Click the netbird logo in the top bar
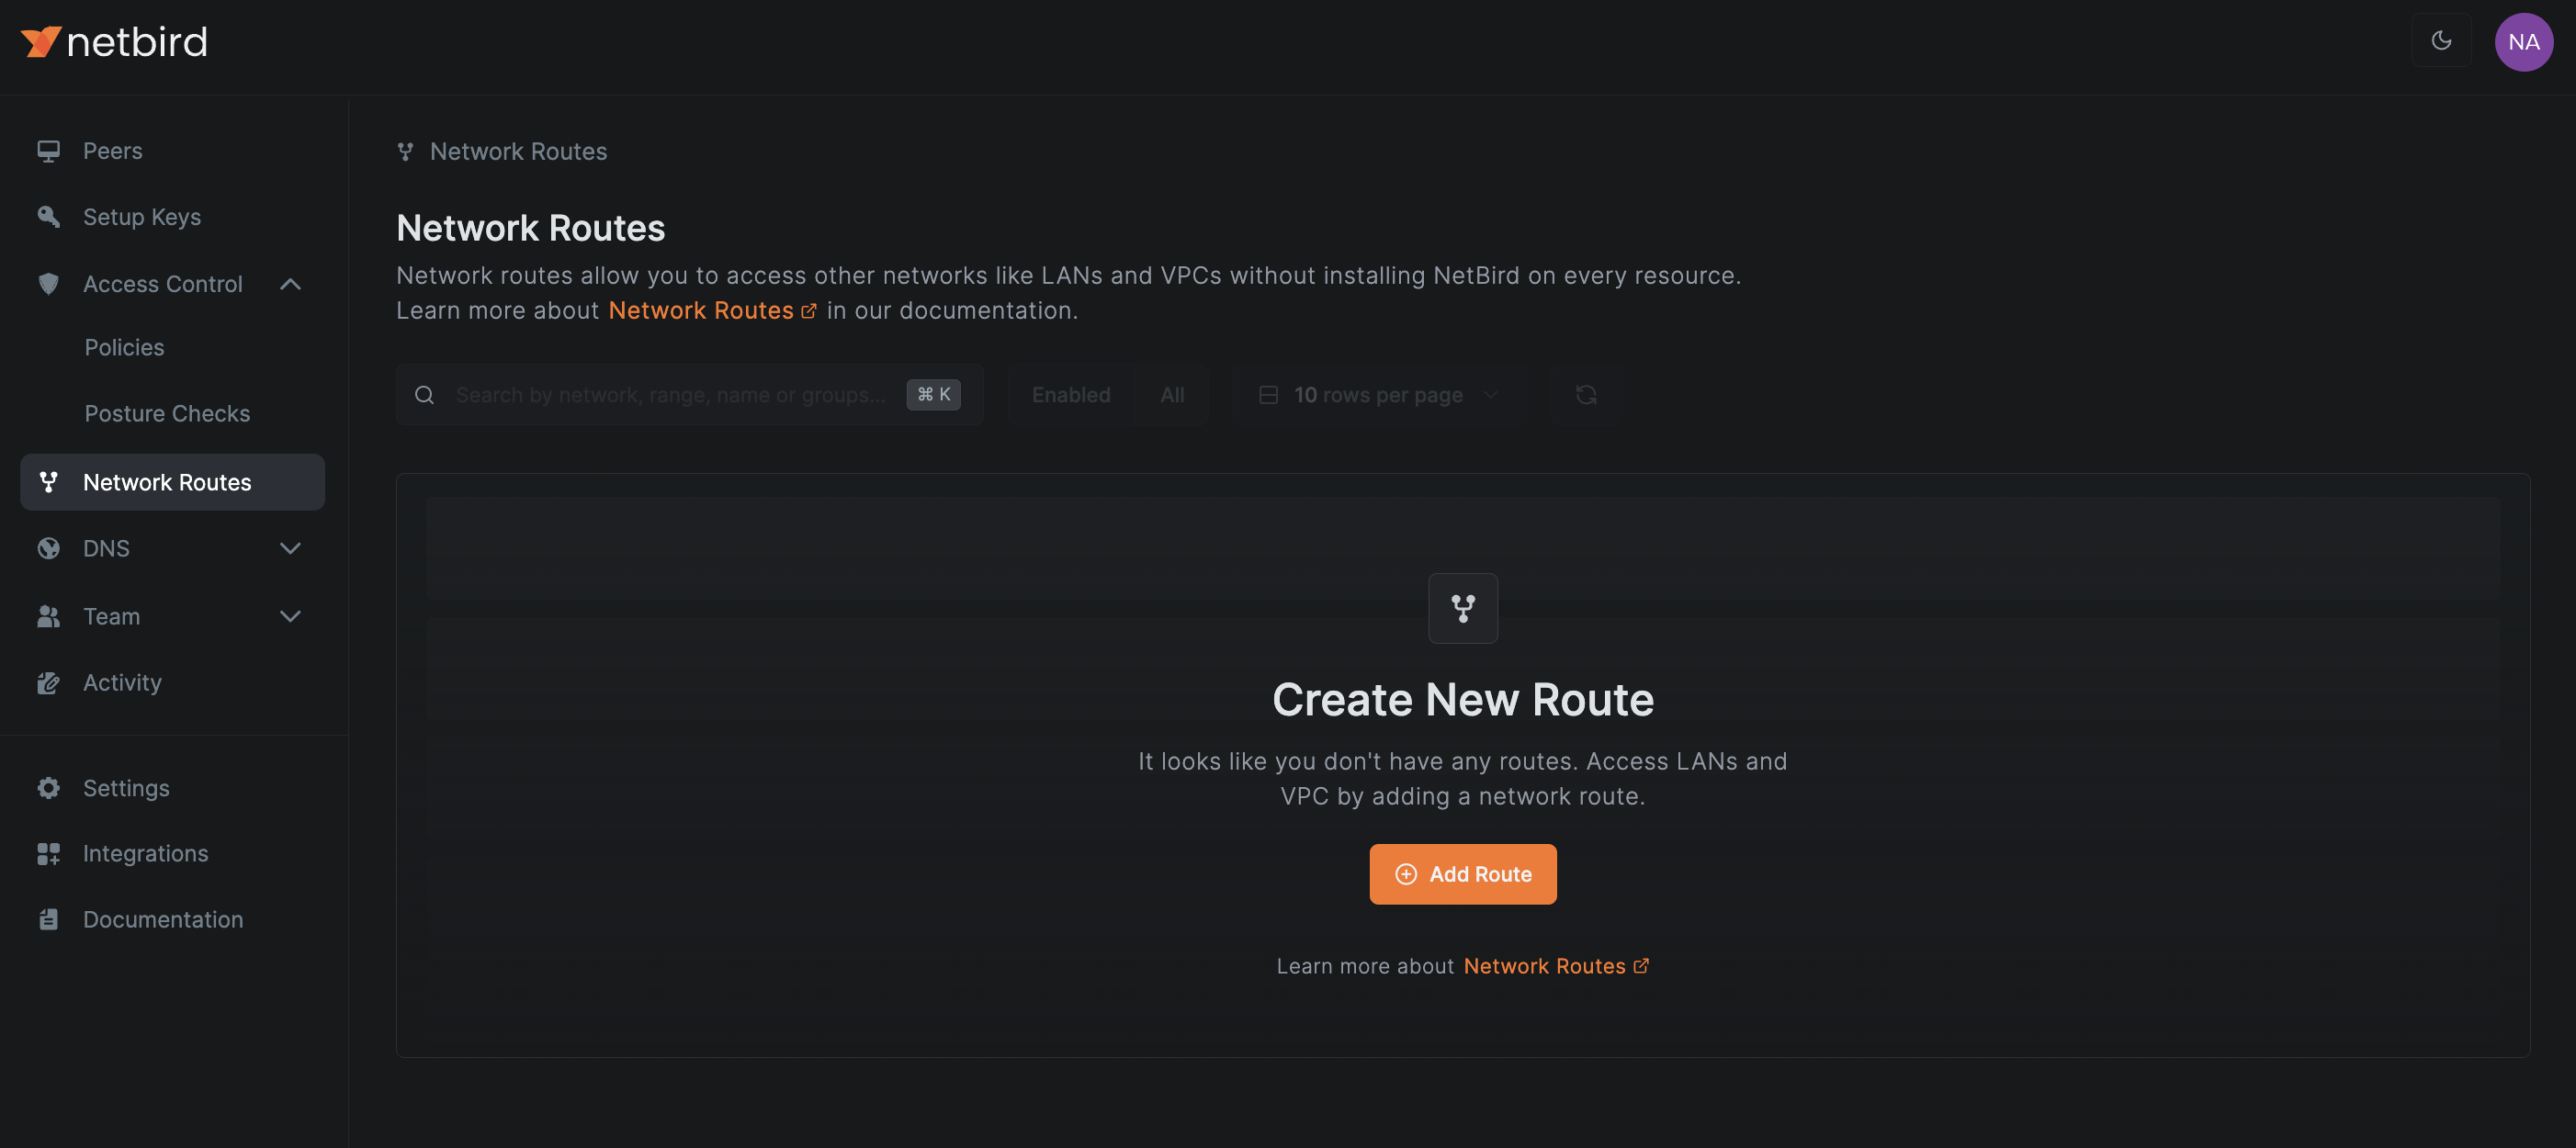2576x1148 pixels. (x=113, y=41)
